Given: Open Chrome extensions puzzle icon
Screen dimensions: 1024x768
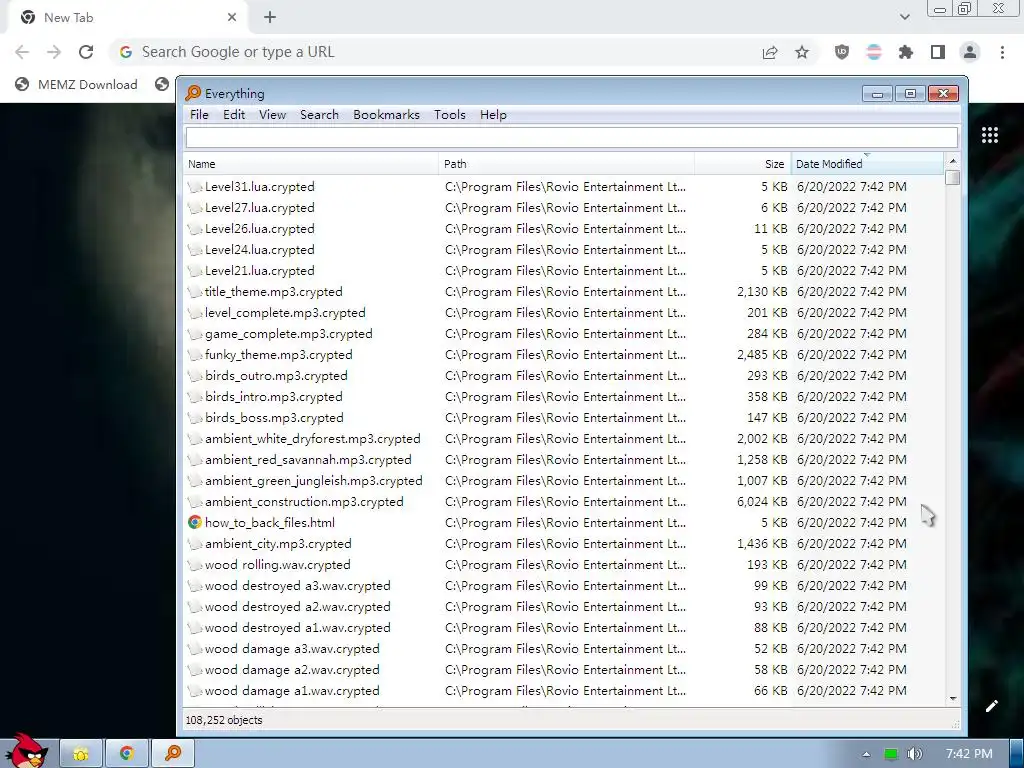Looking at the screenshot, I should [x=906, y=52].
